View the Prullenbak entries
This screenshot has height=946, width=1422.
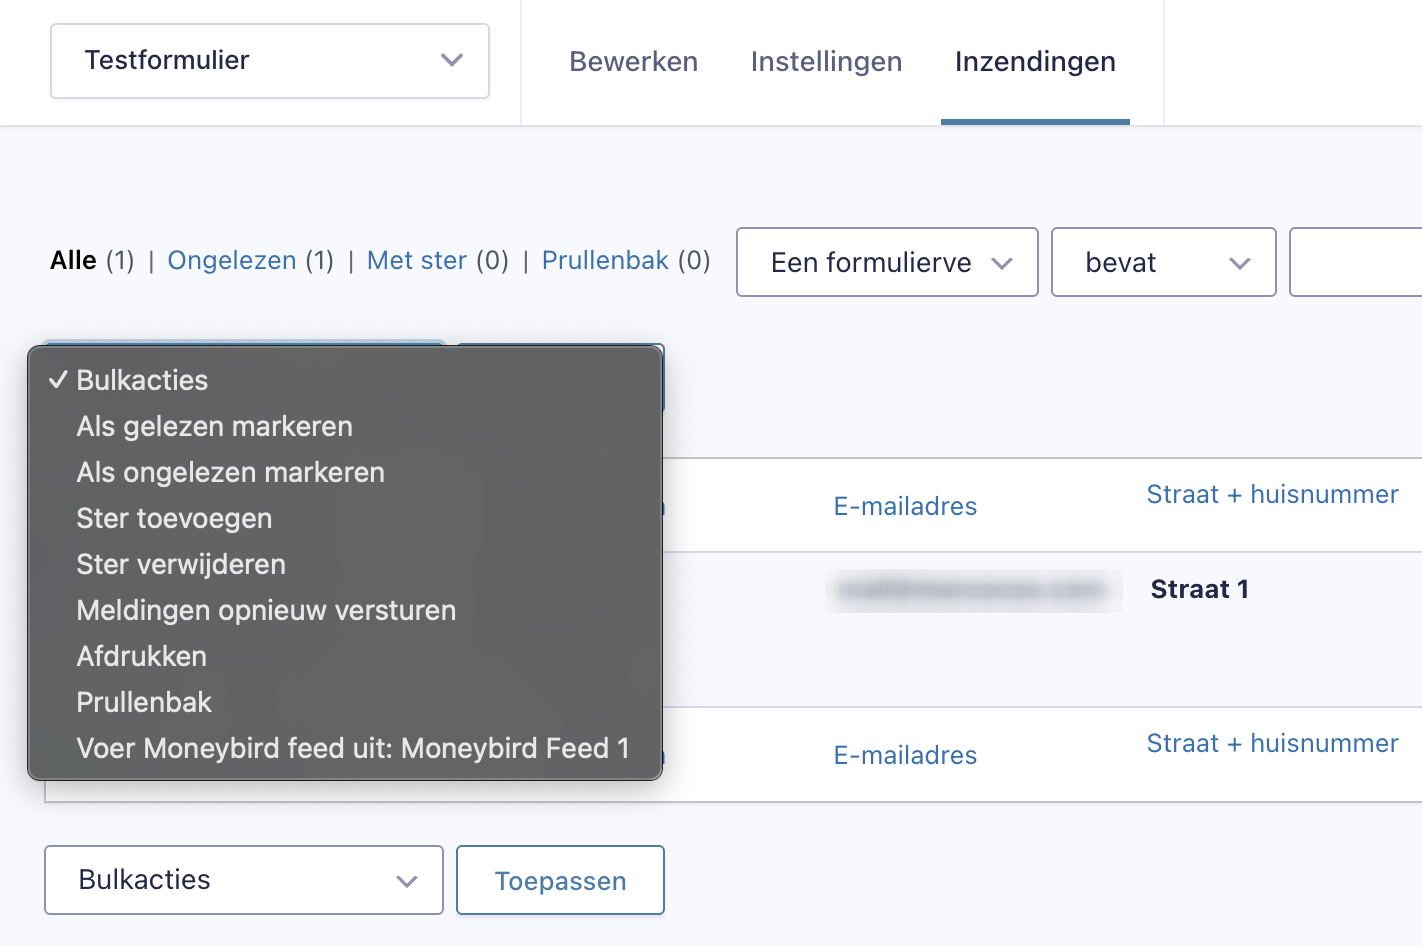[x=605, y=261]
